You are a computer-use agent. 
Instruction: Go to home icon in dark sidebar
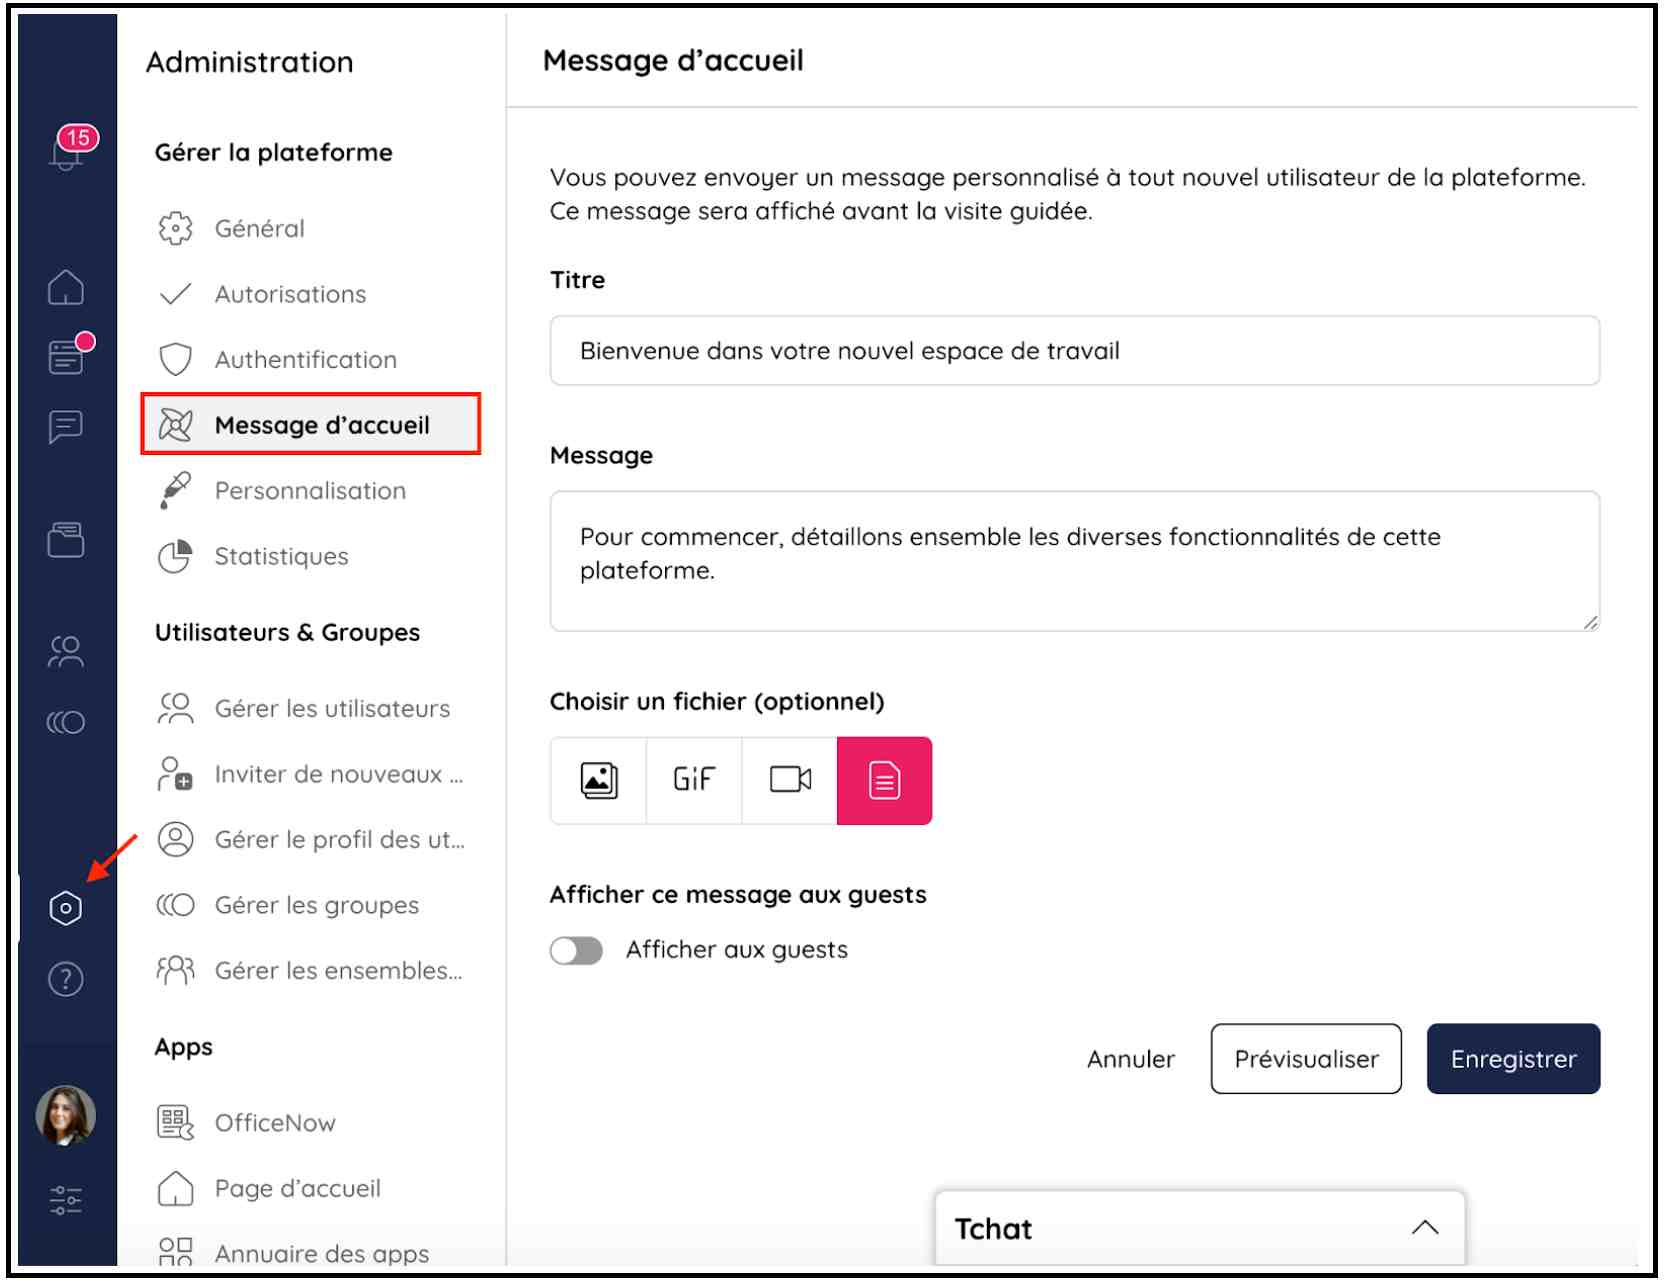(66, 288)
